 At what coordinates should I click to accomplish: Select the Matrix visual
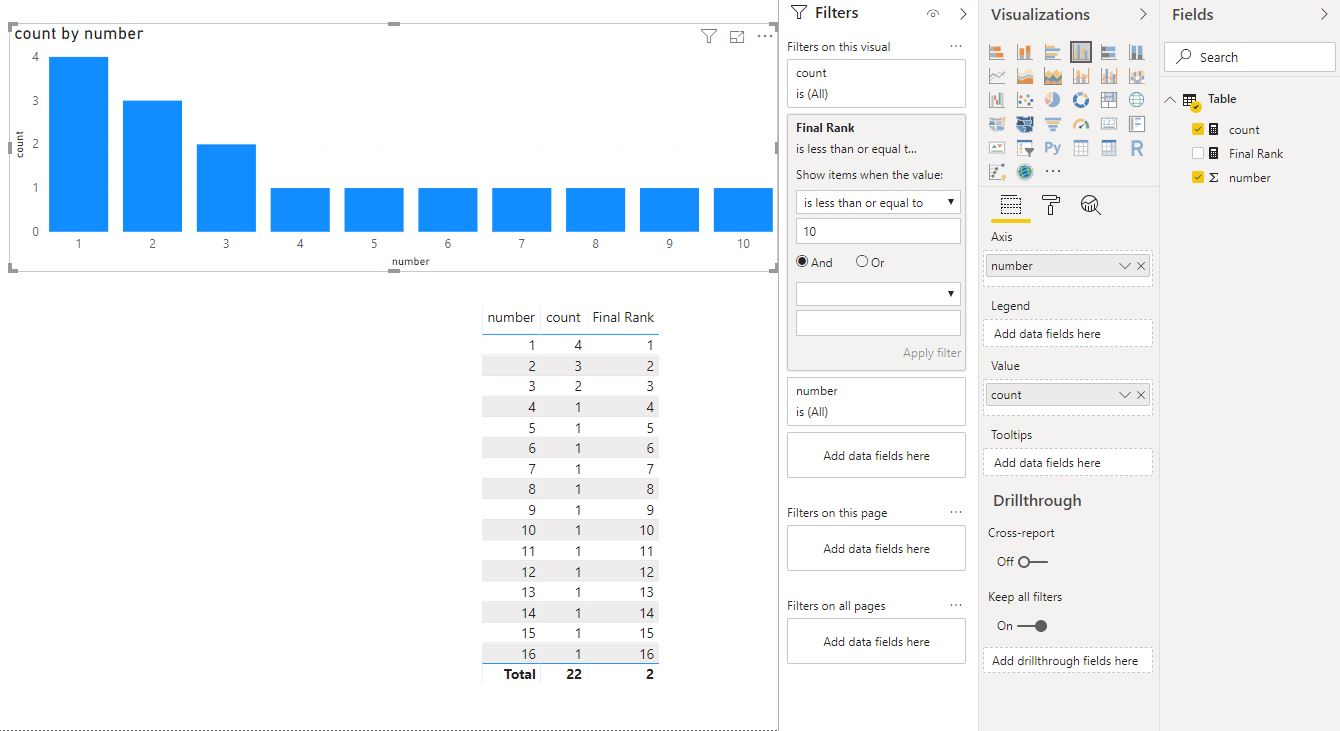[x=1109, y=148]
